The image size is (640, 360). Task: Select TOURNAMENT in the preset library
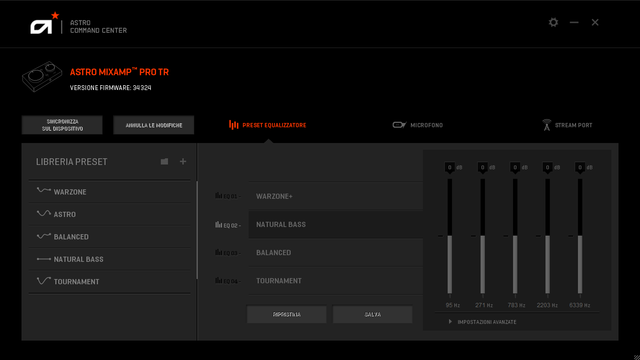tap(109, 281)
